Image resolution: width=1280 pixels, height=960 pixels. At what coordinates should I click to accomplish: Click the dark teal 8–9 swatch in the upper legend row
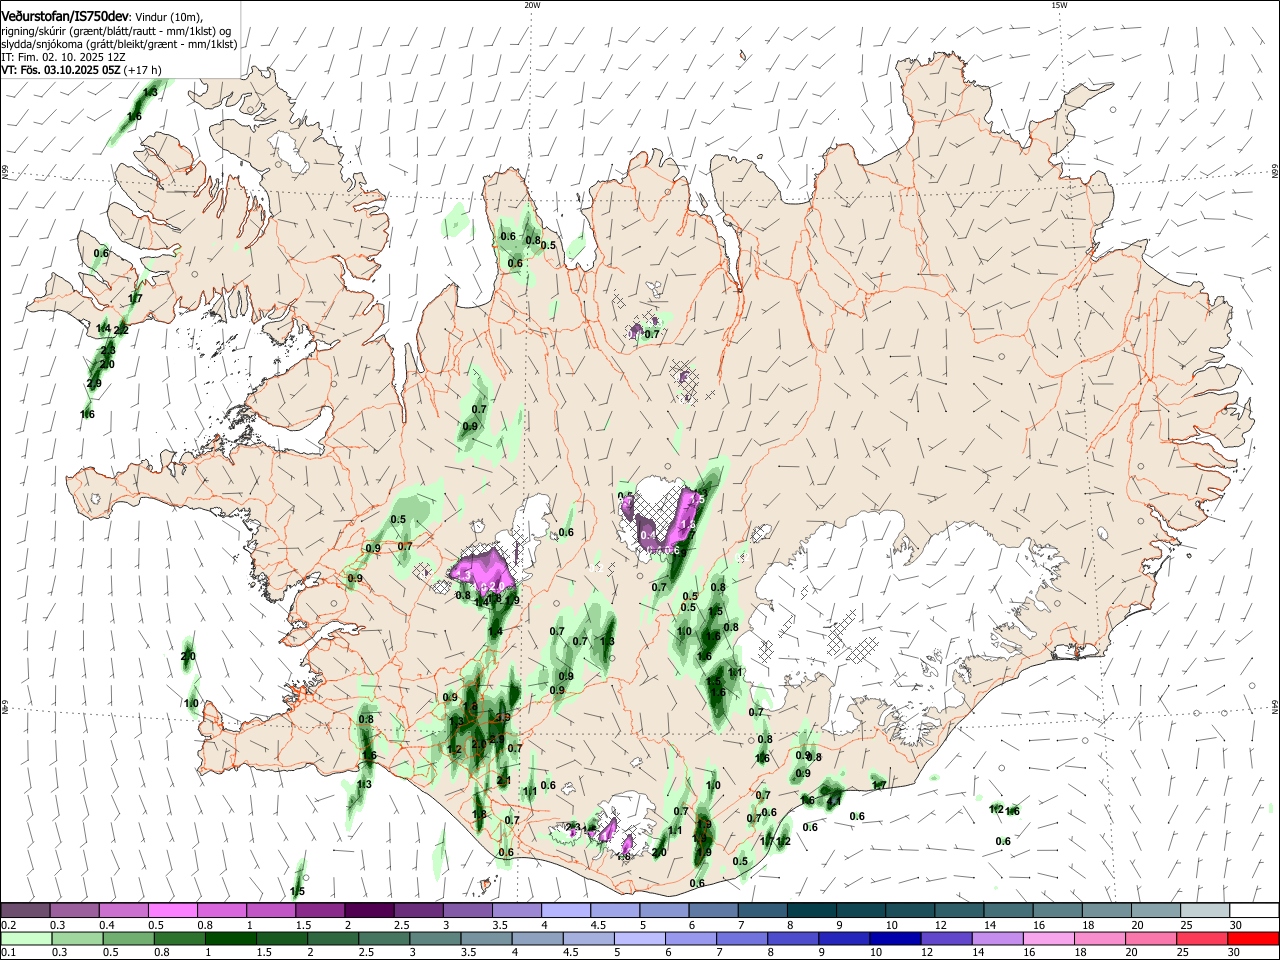pyautogui.click(x=811, y=911)
